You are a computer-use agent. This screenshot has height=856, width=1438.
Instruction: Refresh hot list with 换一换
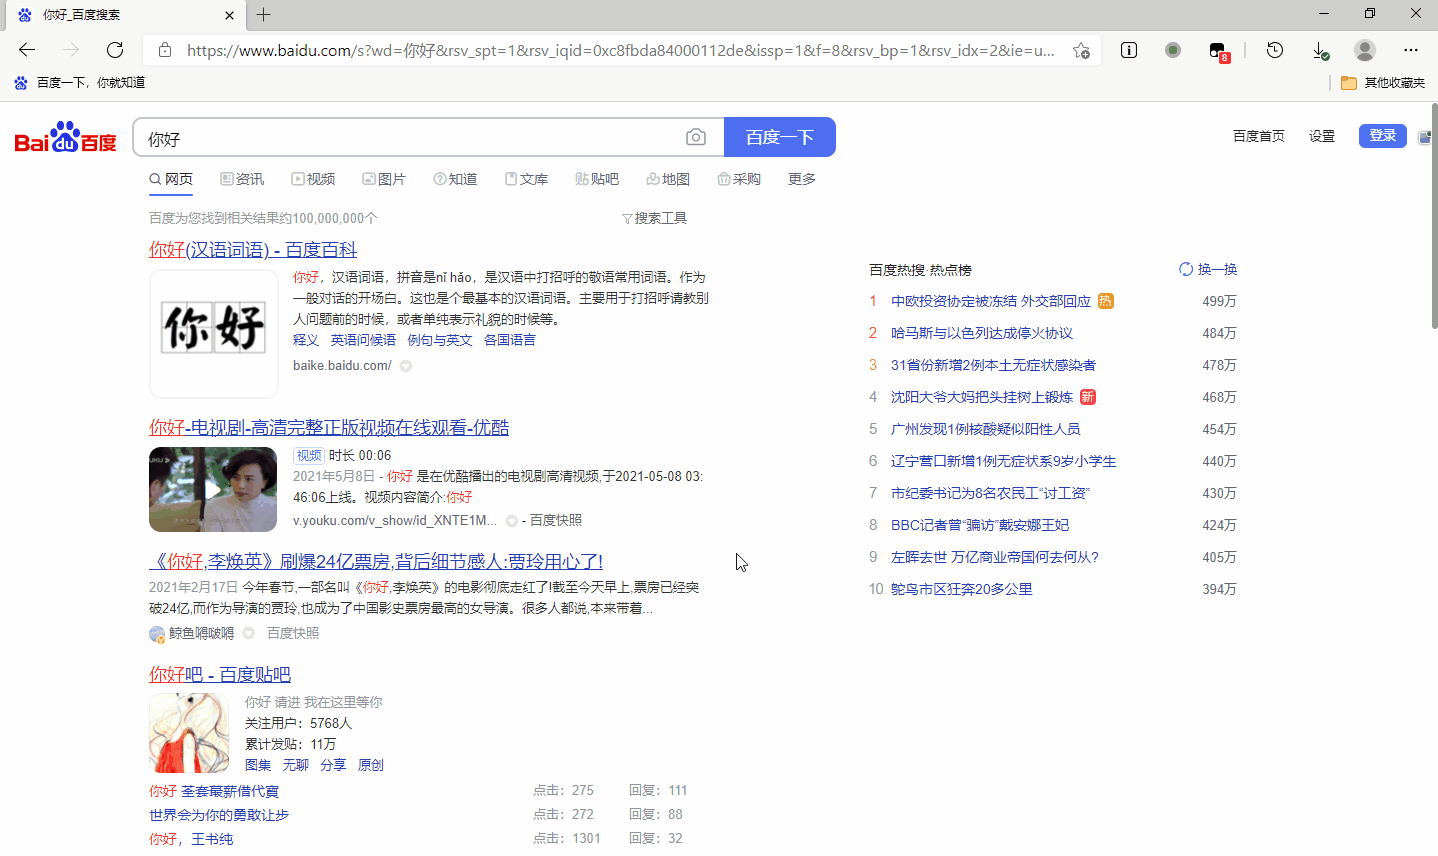tap(1208, 269)
